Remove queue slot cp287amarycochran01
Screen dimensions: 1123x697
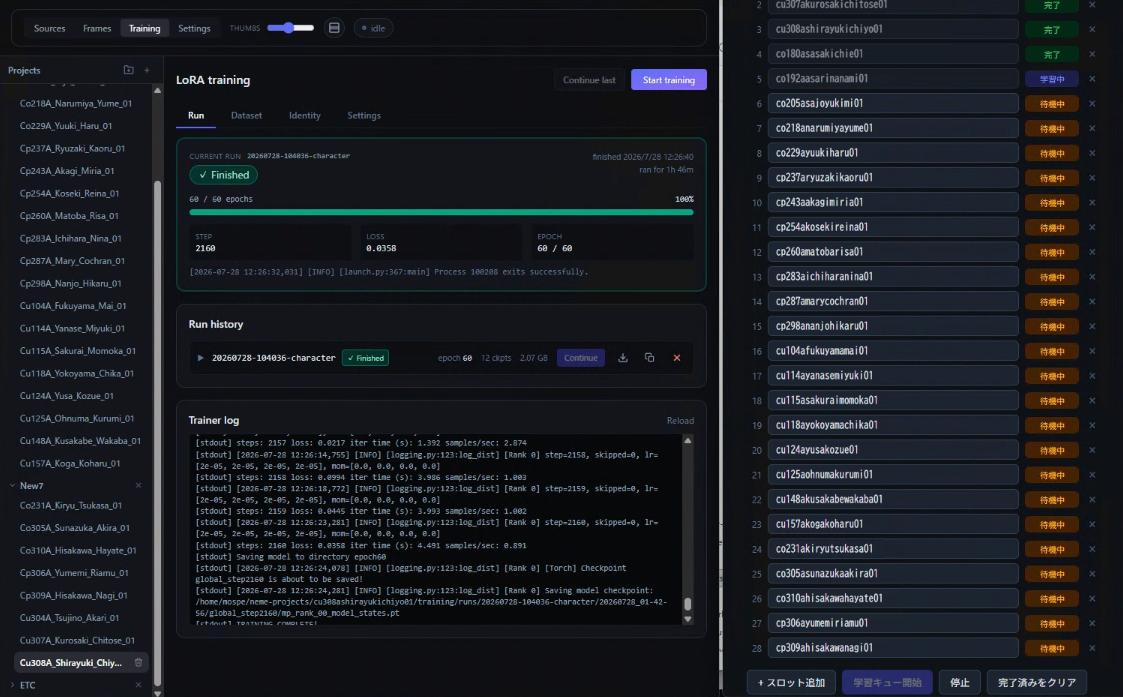(x=1091, y=302)
